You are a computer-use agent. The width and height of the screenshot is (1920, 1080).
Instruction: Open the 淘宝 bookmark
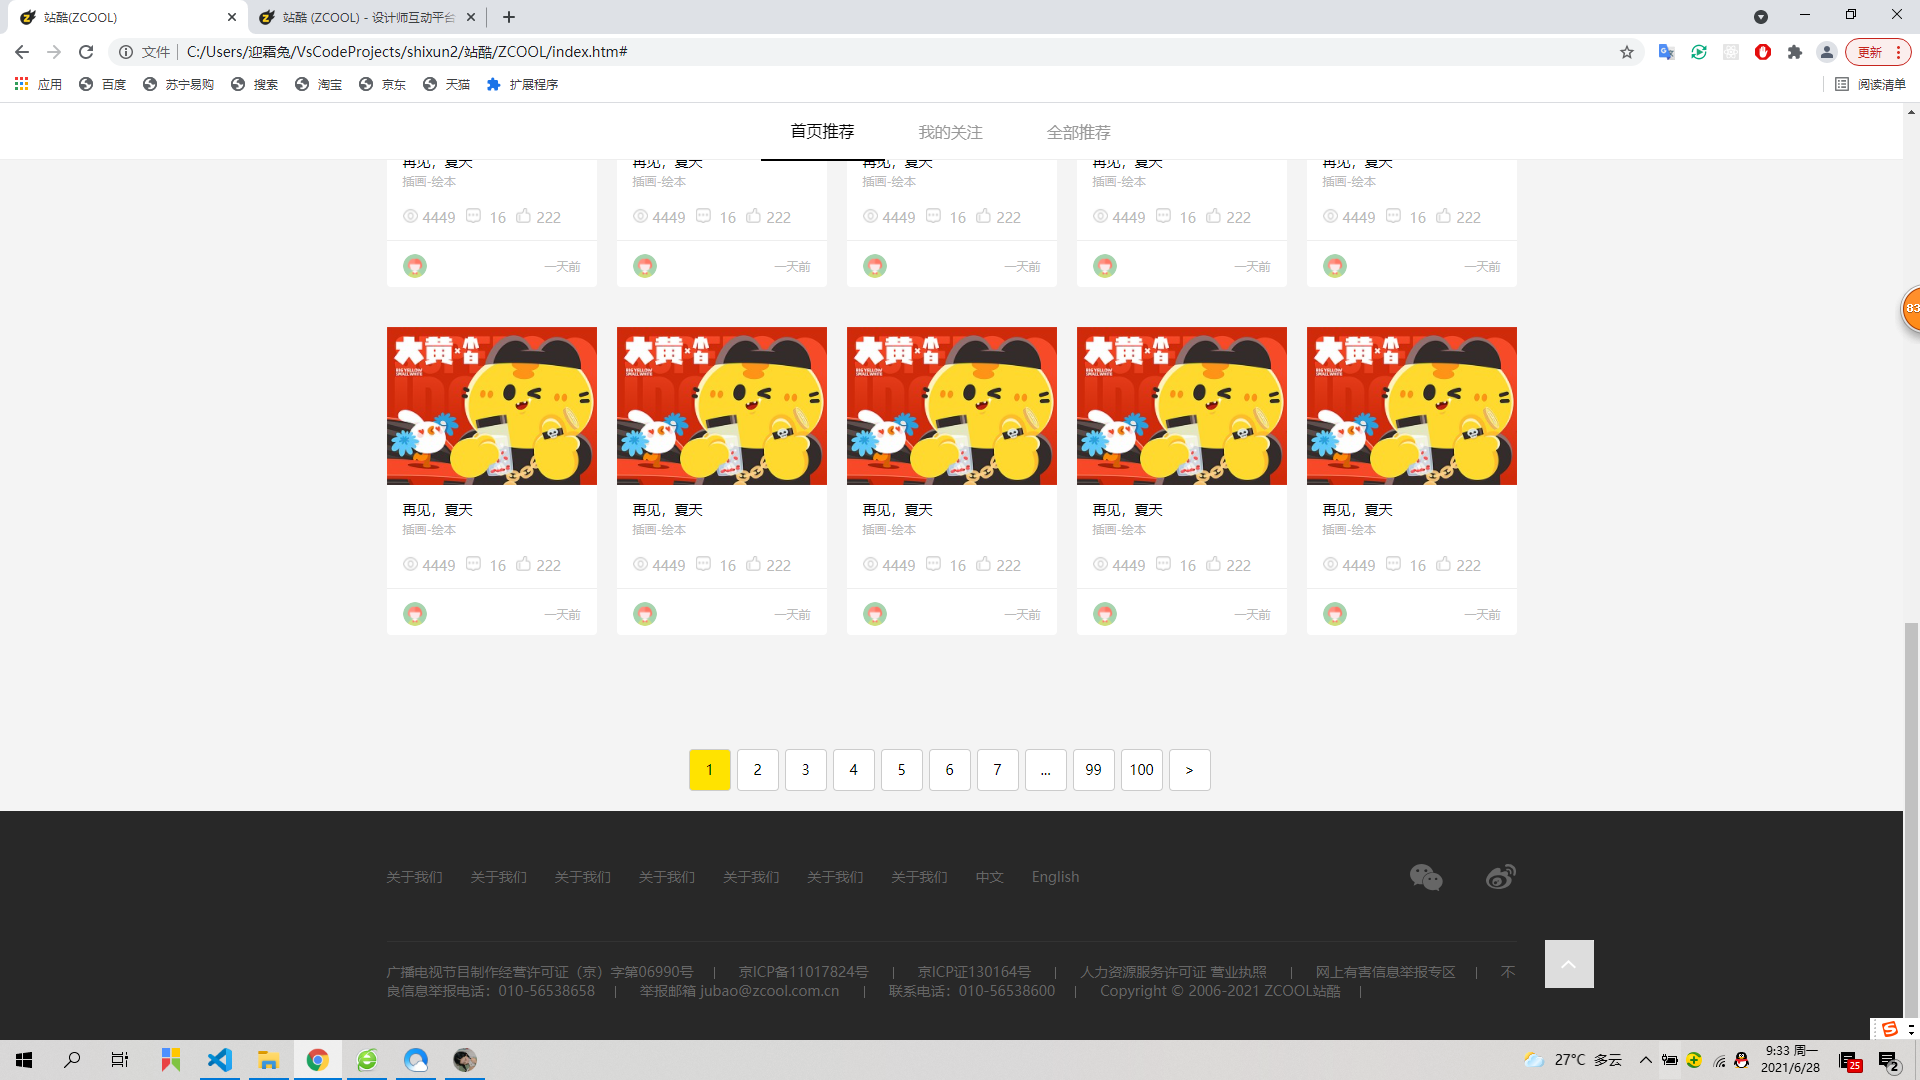click(319, 84)
